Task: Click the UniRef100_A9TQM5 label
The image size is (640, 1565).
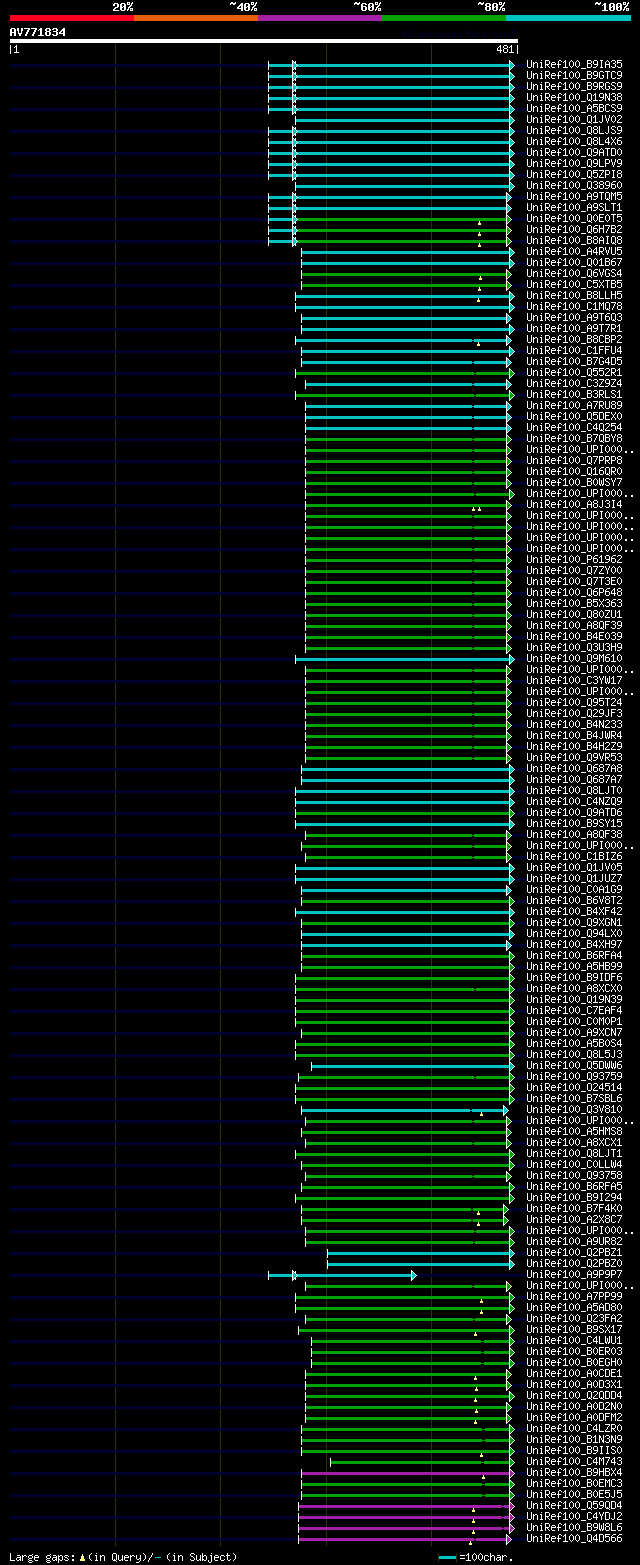Action: pyautogui.click(x=574, y=196)
